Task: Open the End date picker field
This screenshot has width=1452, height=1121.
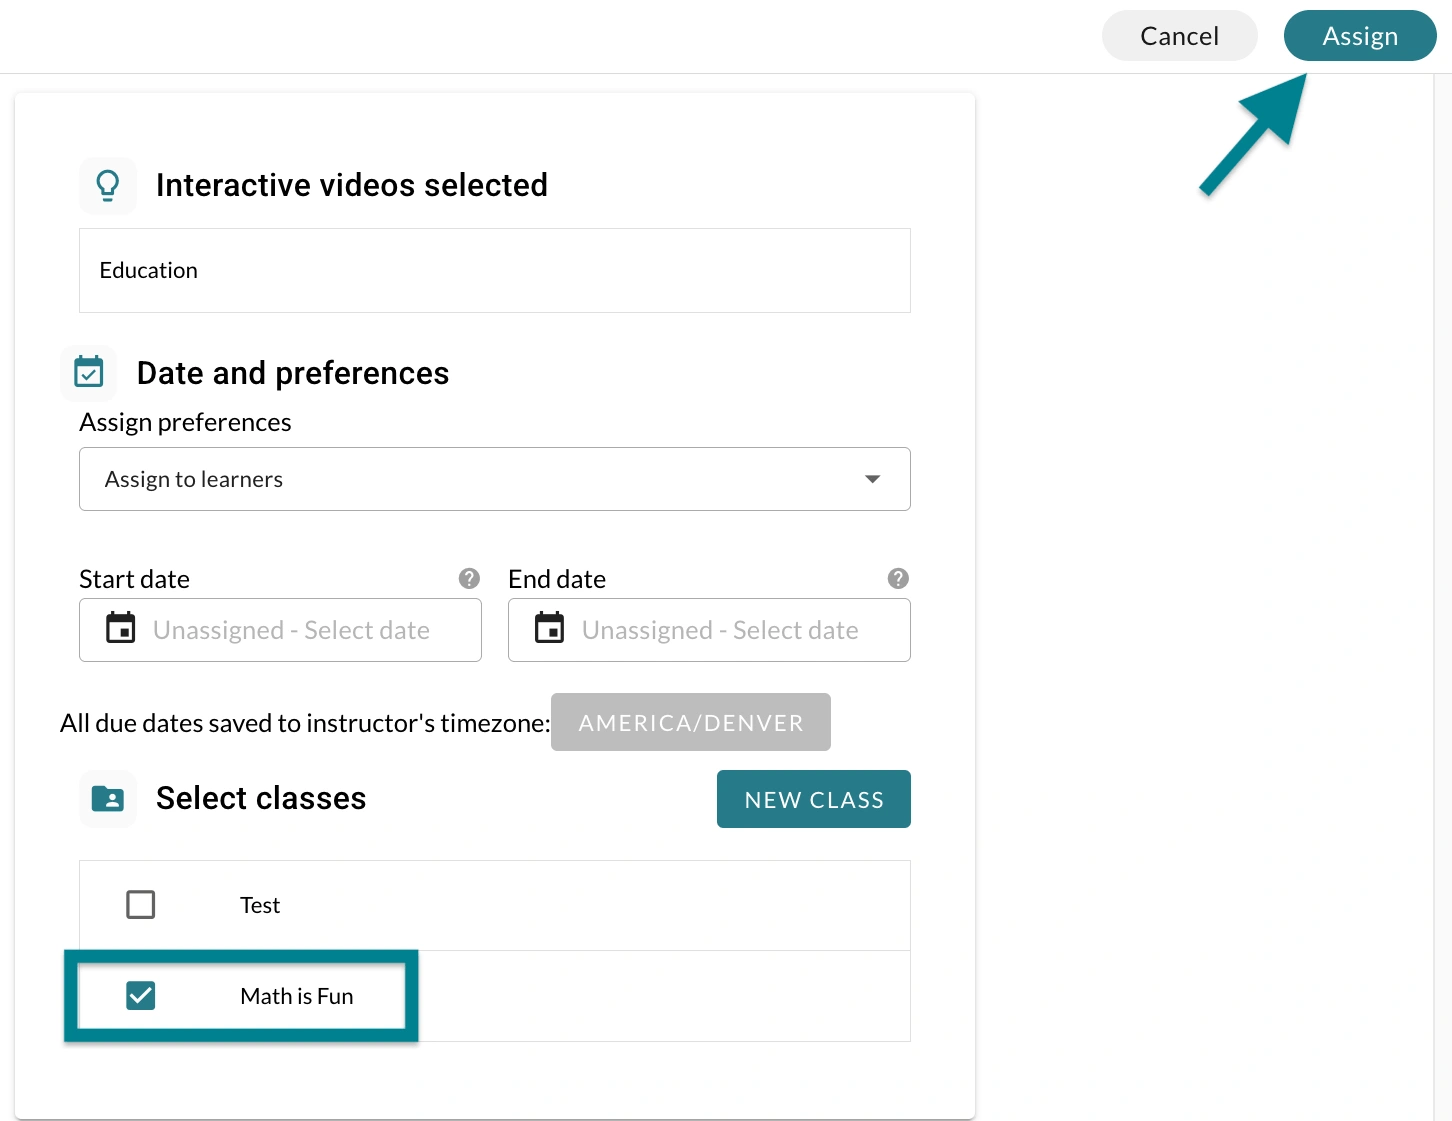Action: click(x=709, y=630)
